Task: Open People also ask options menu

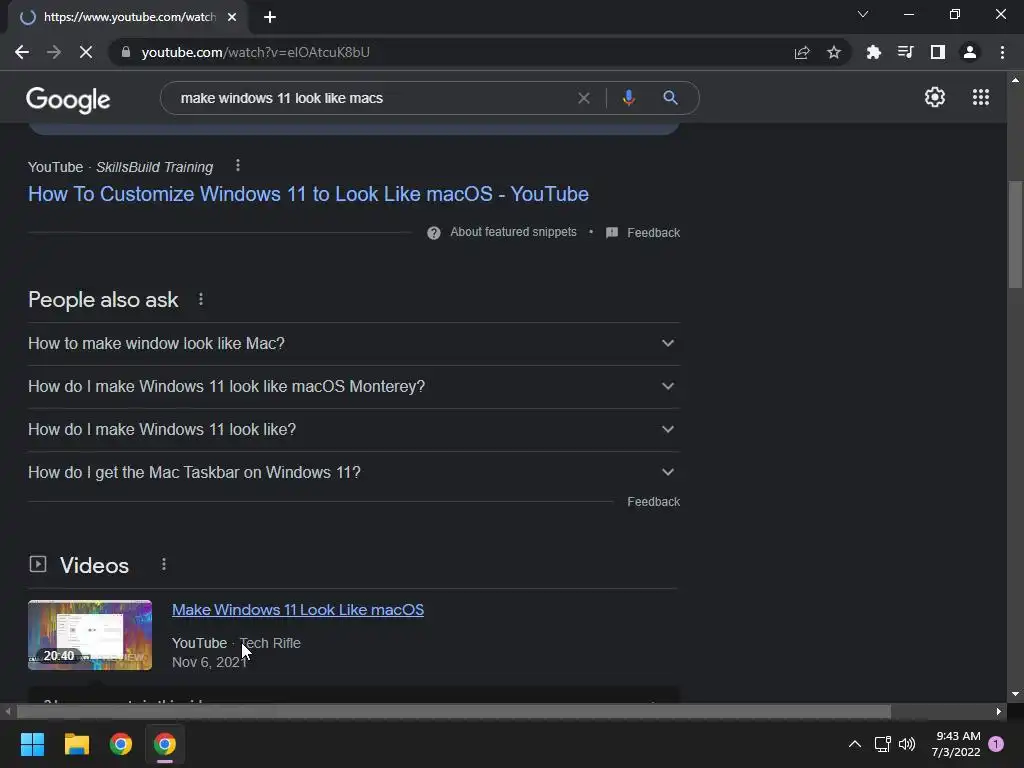Action: pos(200,299)
